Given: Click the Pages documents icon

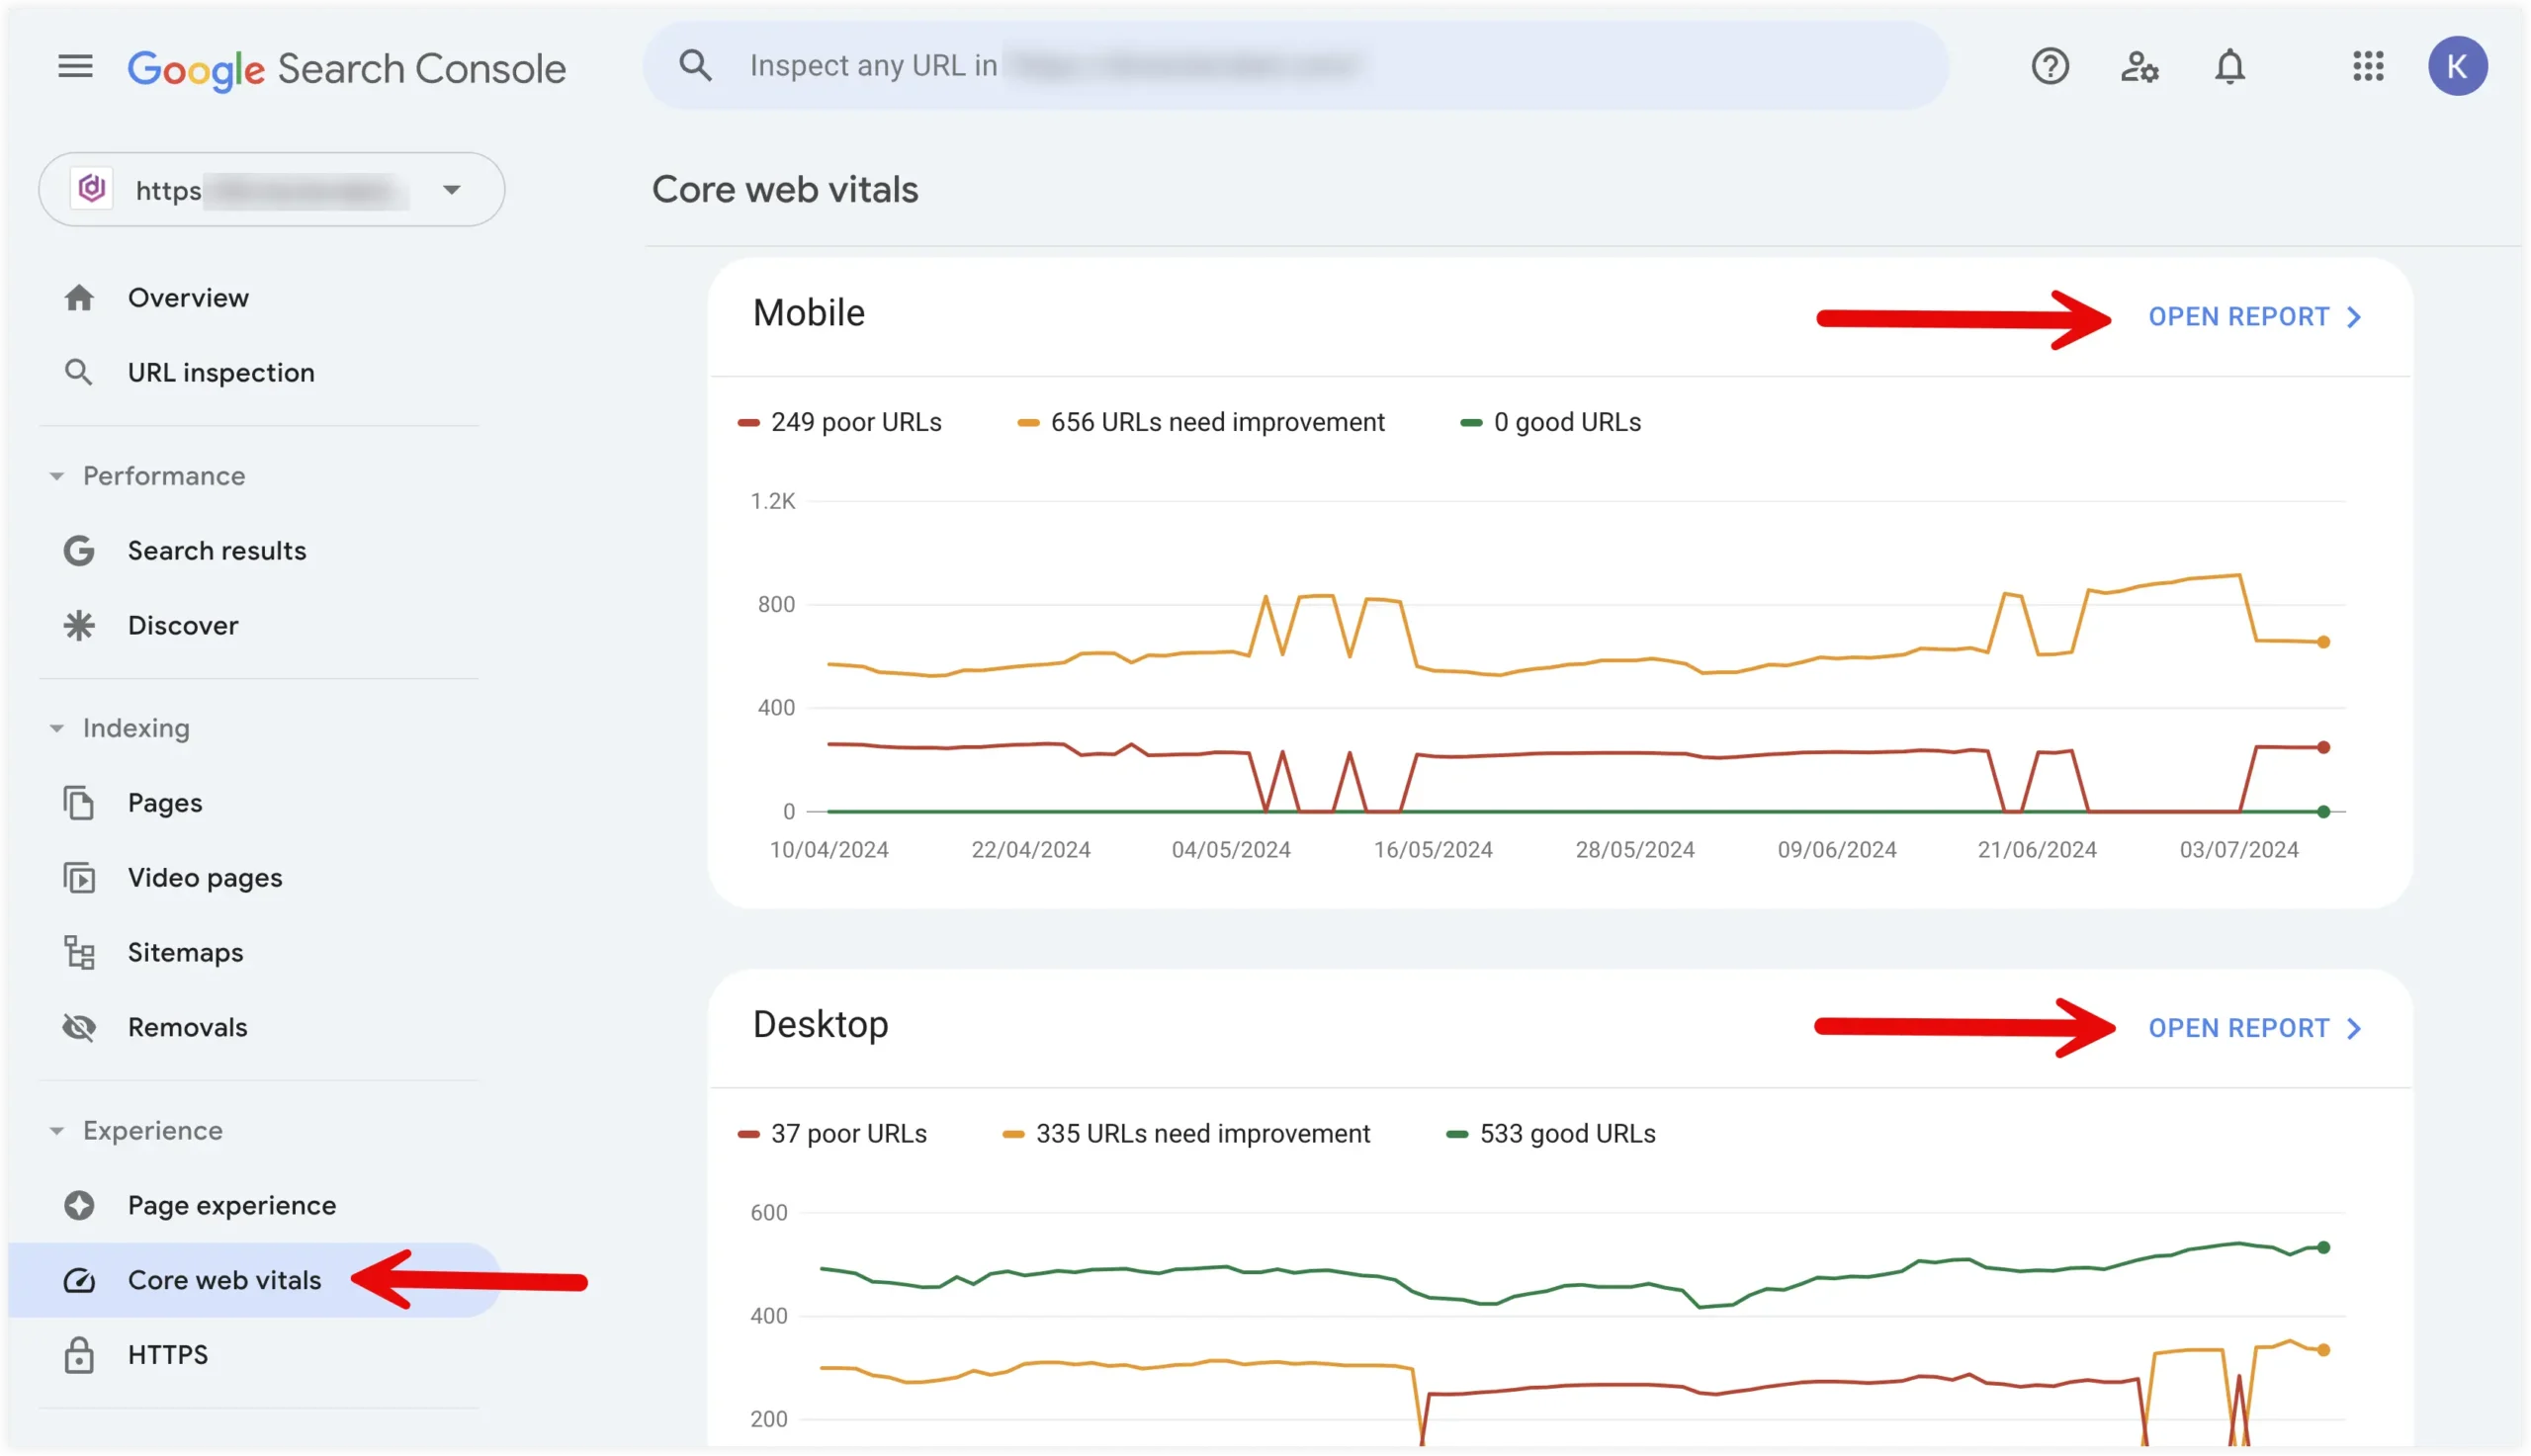Looking at the screenshot, I should coord(79,803).
